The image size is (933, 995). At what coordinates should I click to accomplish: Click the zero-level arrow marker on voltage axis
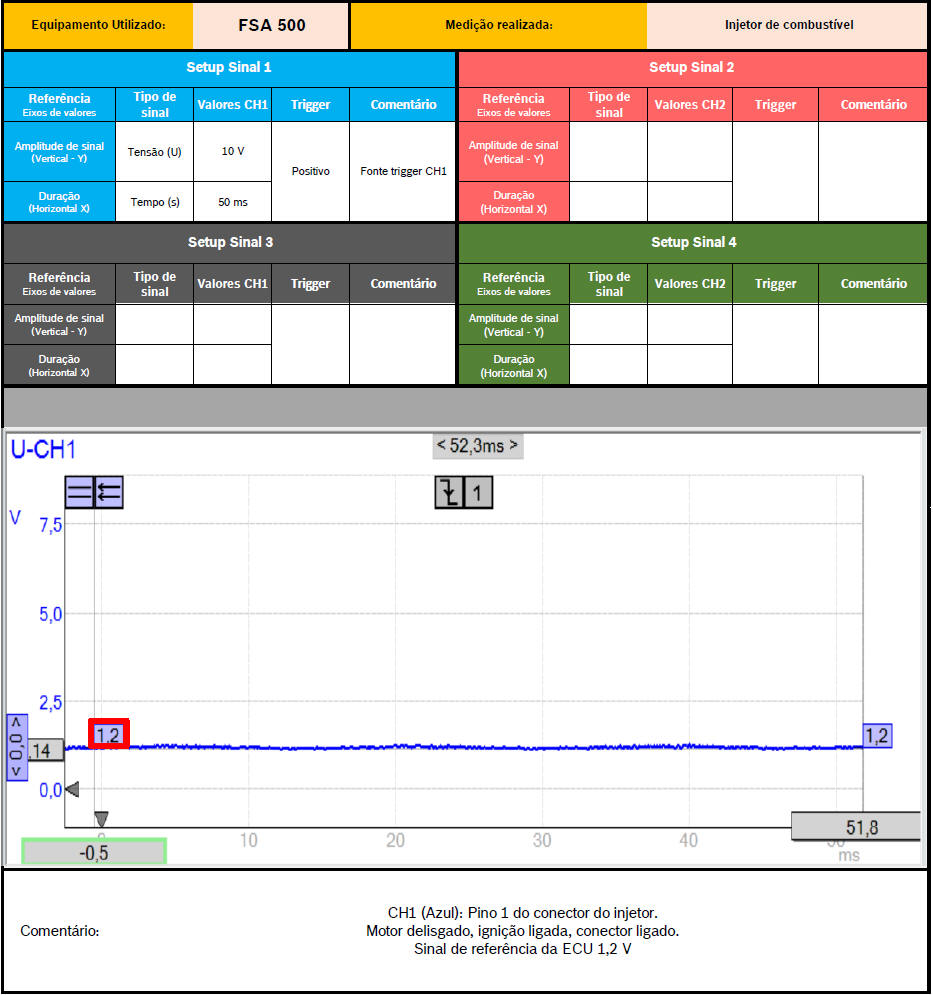point(71,790)
